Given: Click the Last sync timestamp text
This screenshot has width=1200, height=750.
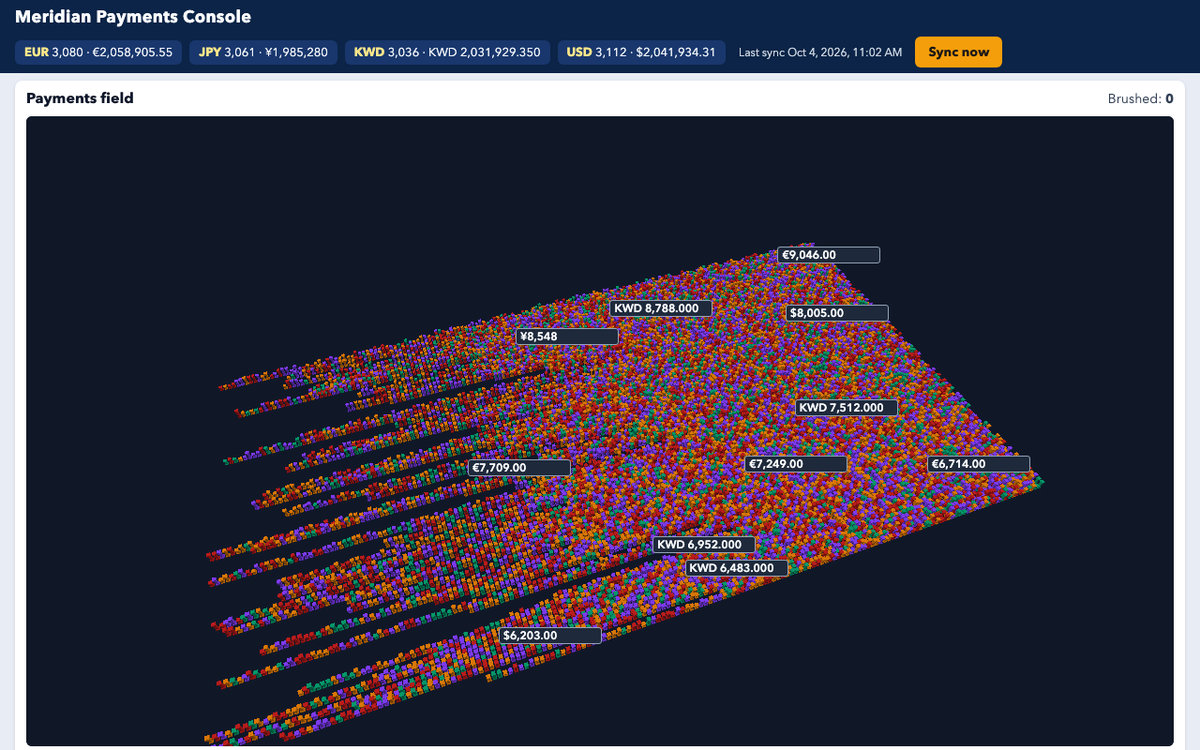Looking at the screenshot, I should [820, 52].
